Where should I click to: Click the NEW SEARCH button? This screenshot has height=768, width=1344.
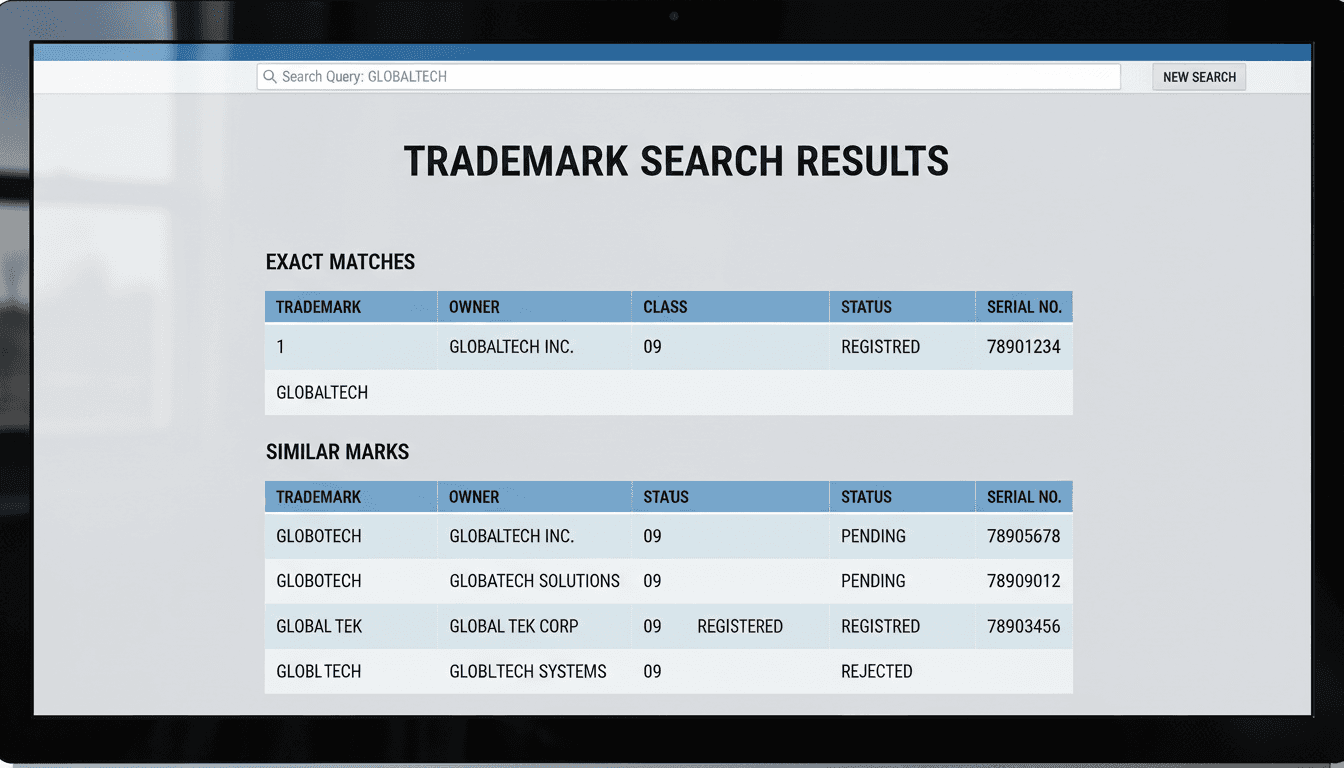point(1199,77)
